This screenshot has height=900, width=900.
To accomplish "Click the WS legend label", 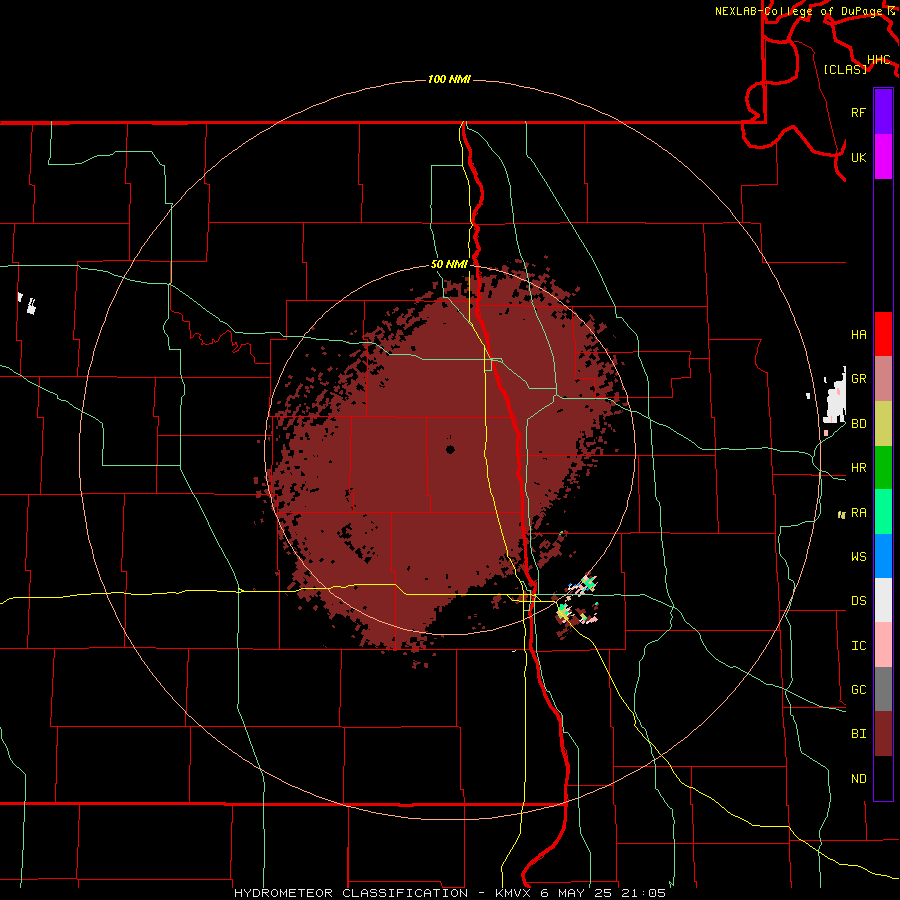I will click(858, 557).
